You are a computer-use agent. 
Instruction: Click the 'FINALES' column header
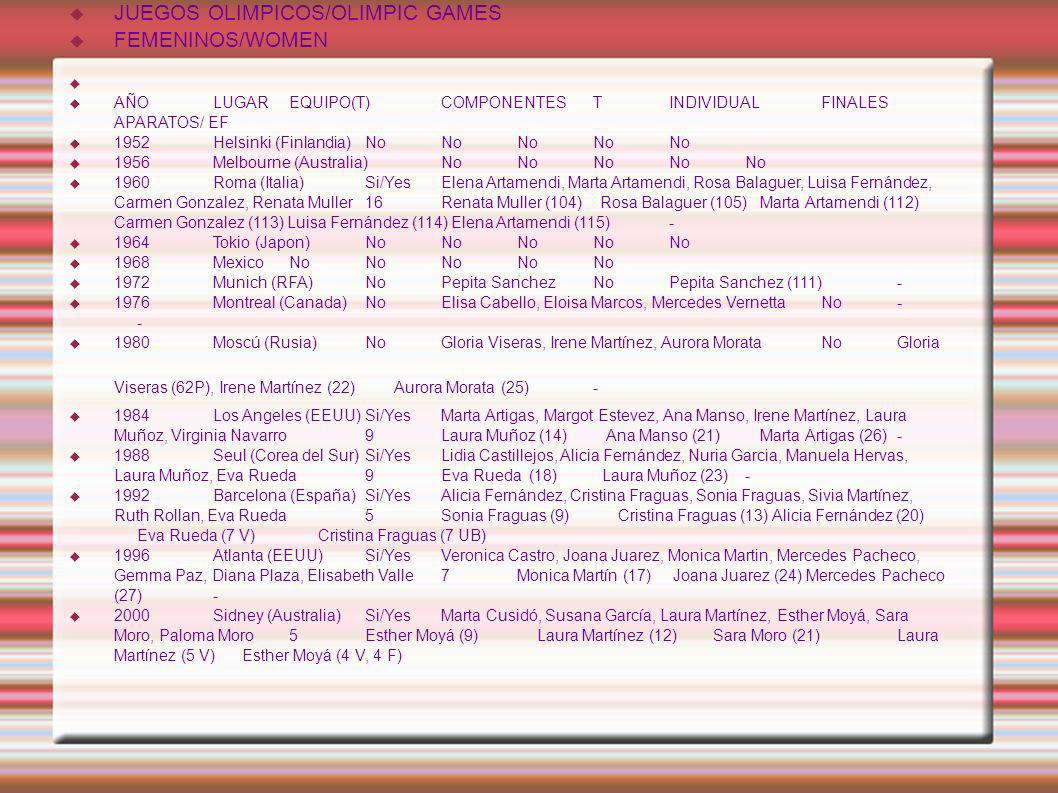[854, 103]
